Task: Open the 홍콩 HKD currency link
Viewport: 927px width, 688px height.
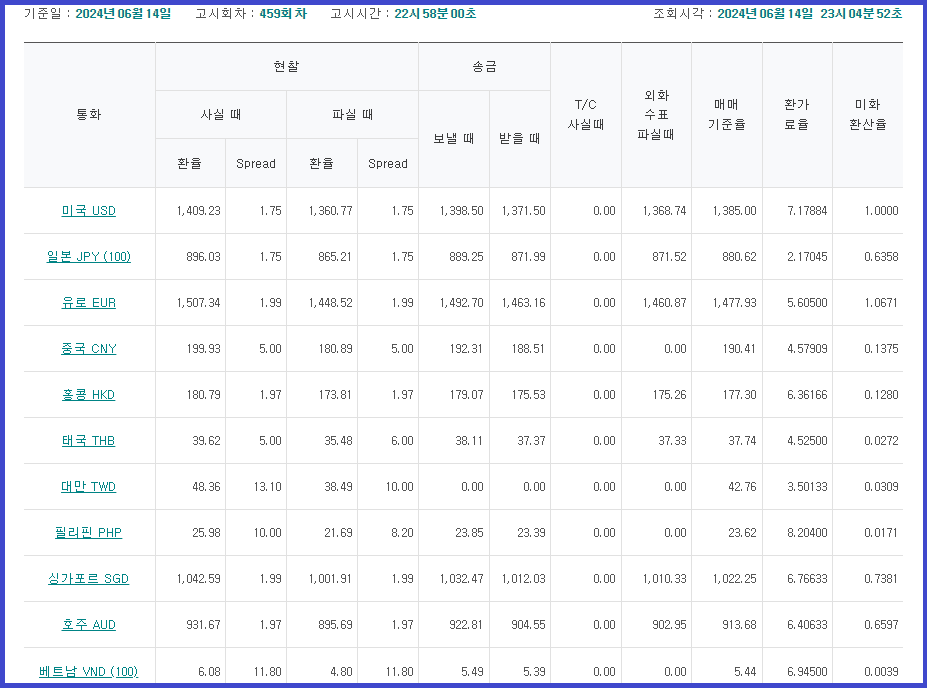Action: point(89,394)
